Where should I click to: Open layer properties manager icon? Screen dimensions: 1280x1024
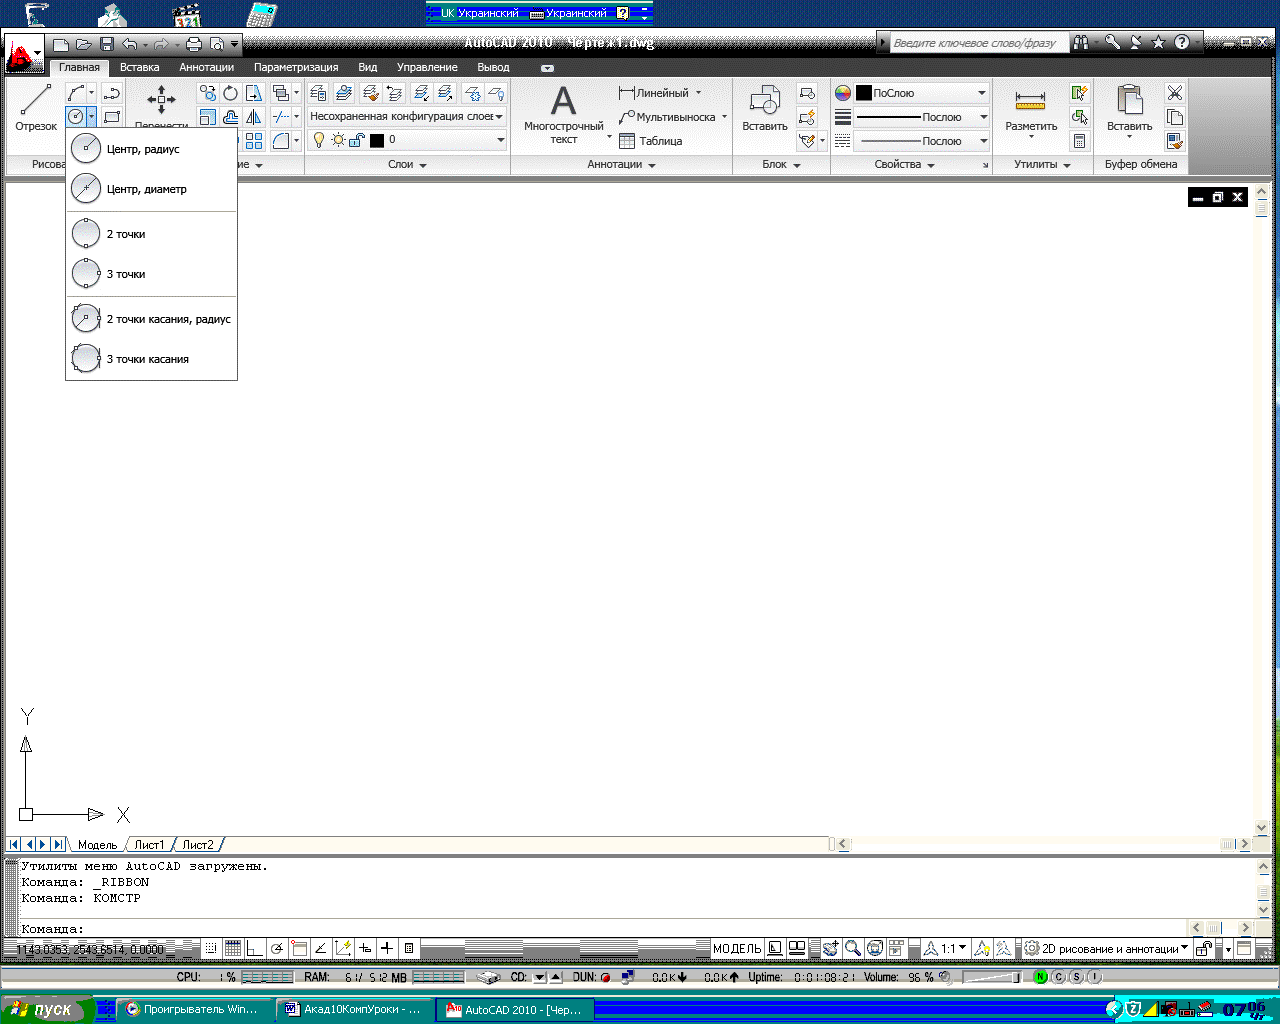pyautogui.click(x=318, y=93)
